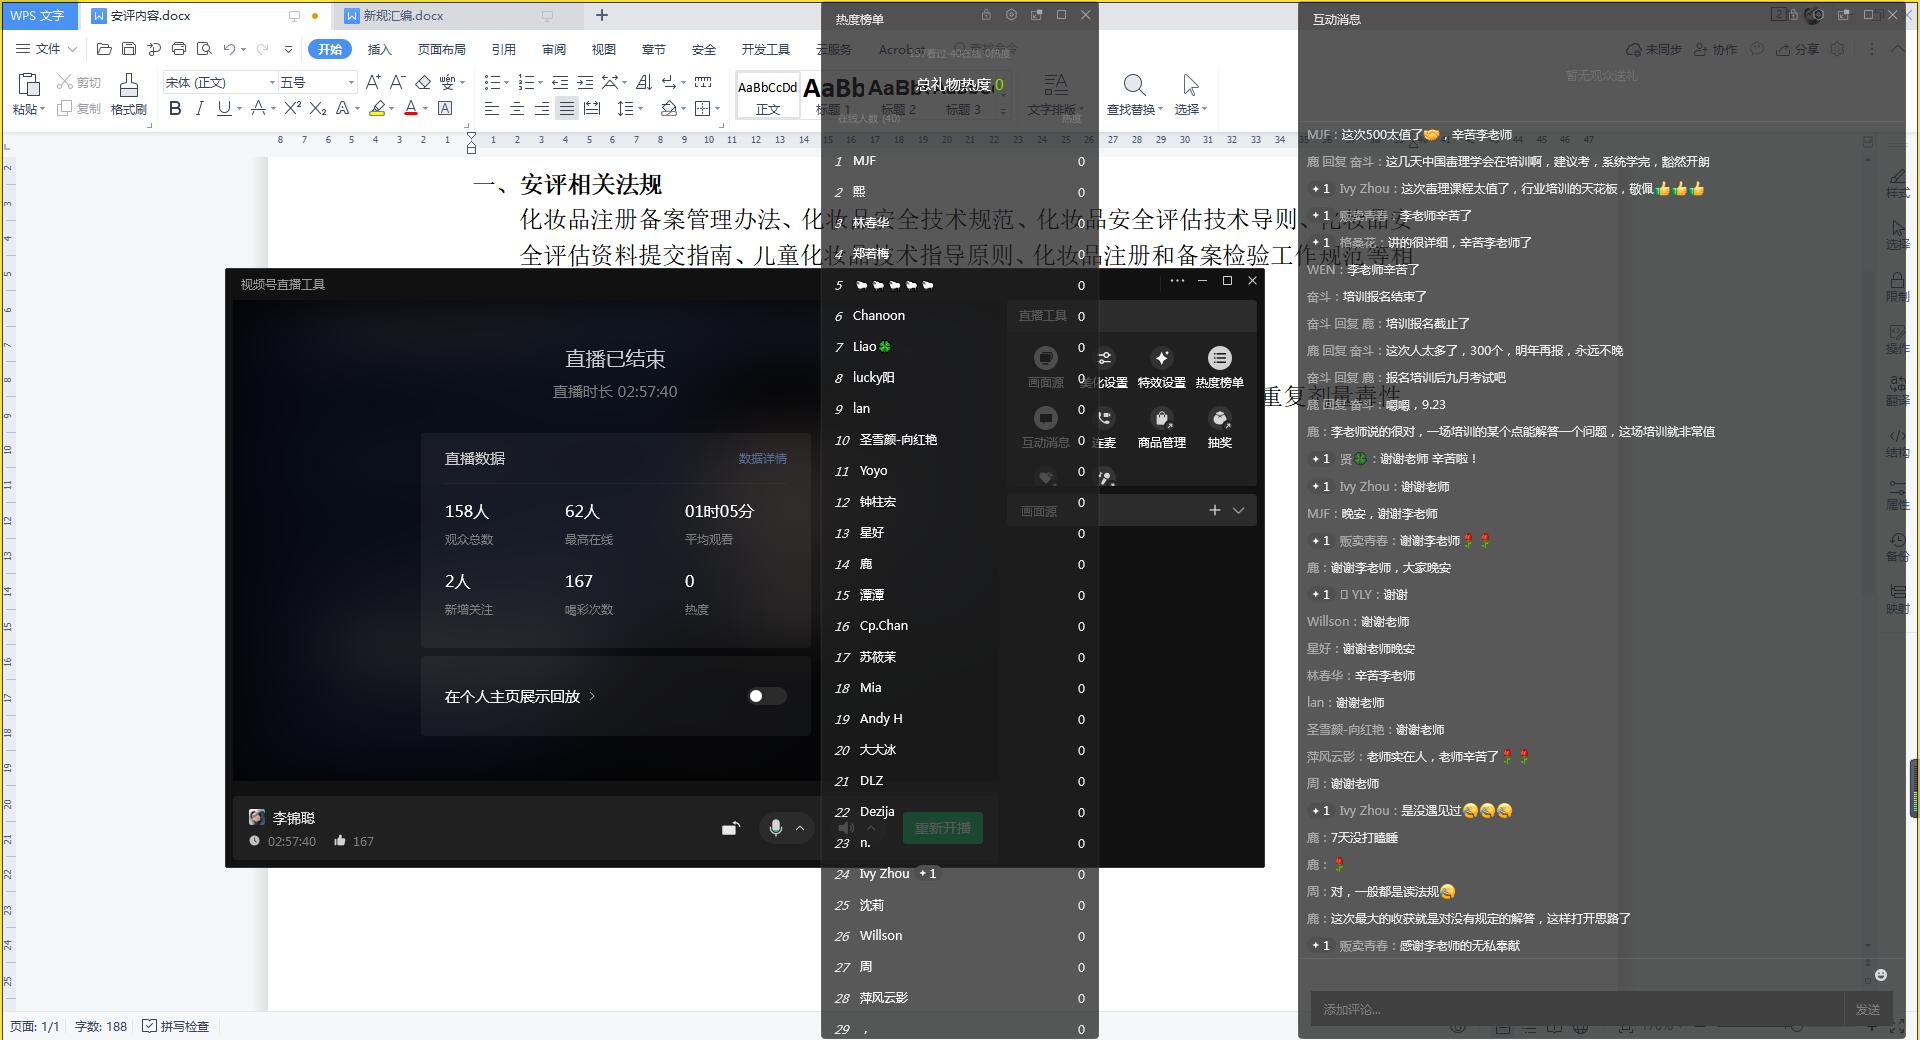
Task: Collapse the 画面源 section chevron
Action: (x=1238, y=510)
